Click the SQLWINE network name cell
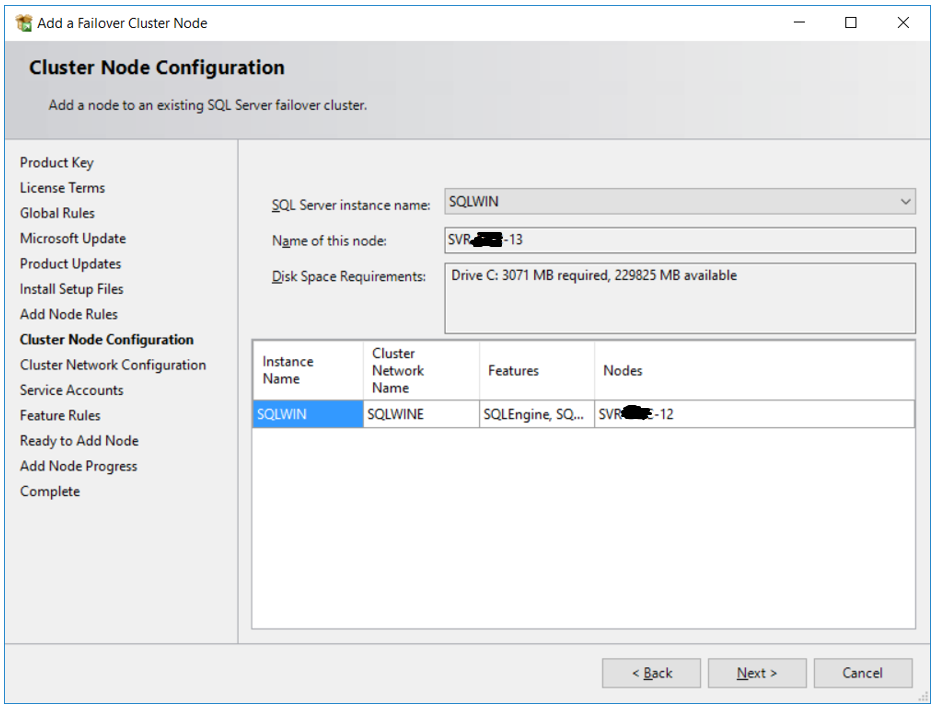This screenshot has width=933, height=706. pos(421,414)
